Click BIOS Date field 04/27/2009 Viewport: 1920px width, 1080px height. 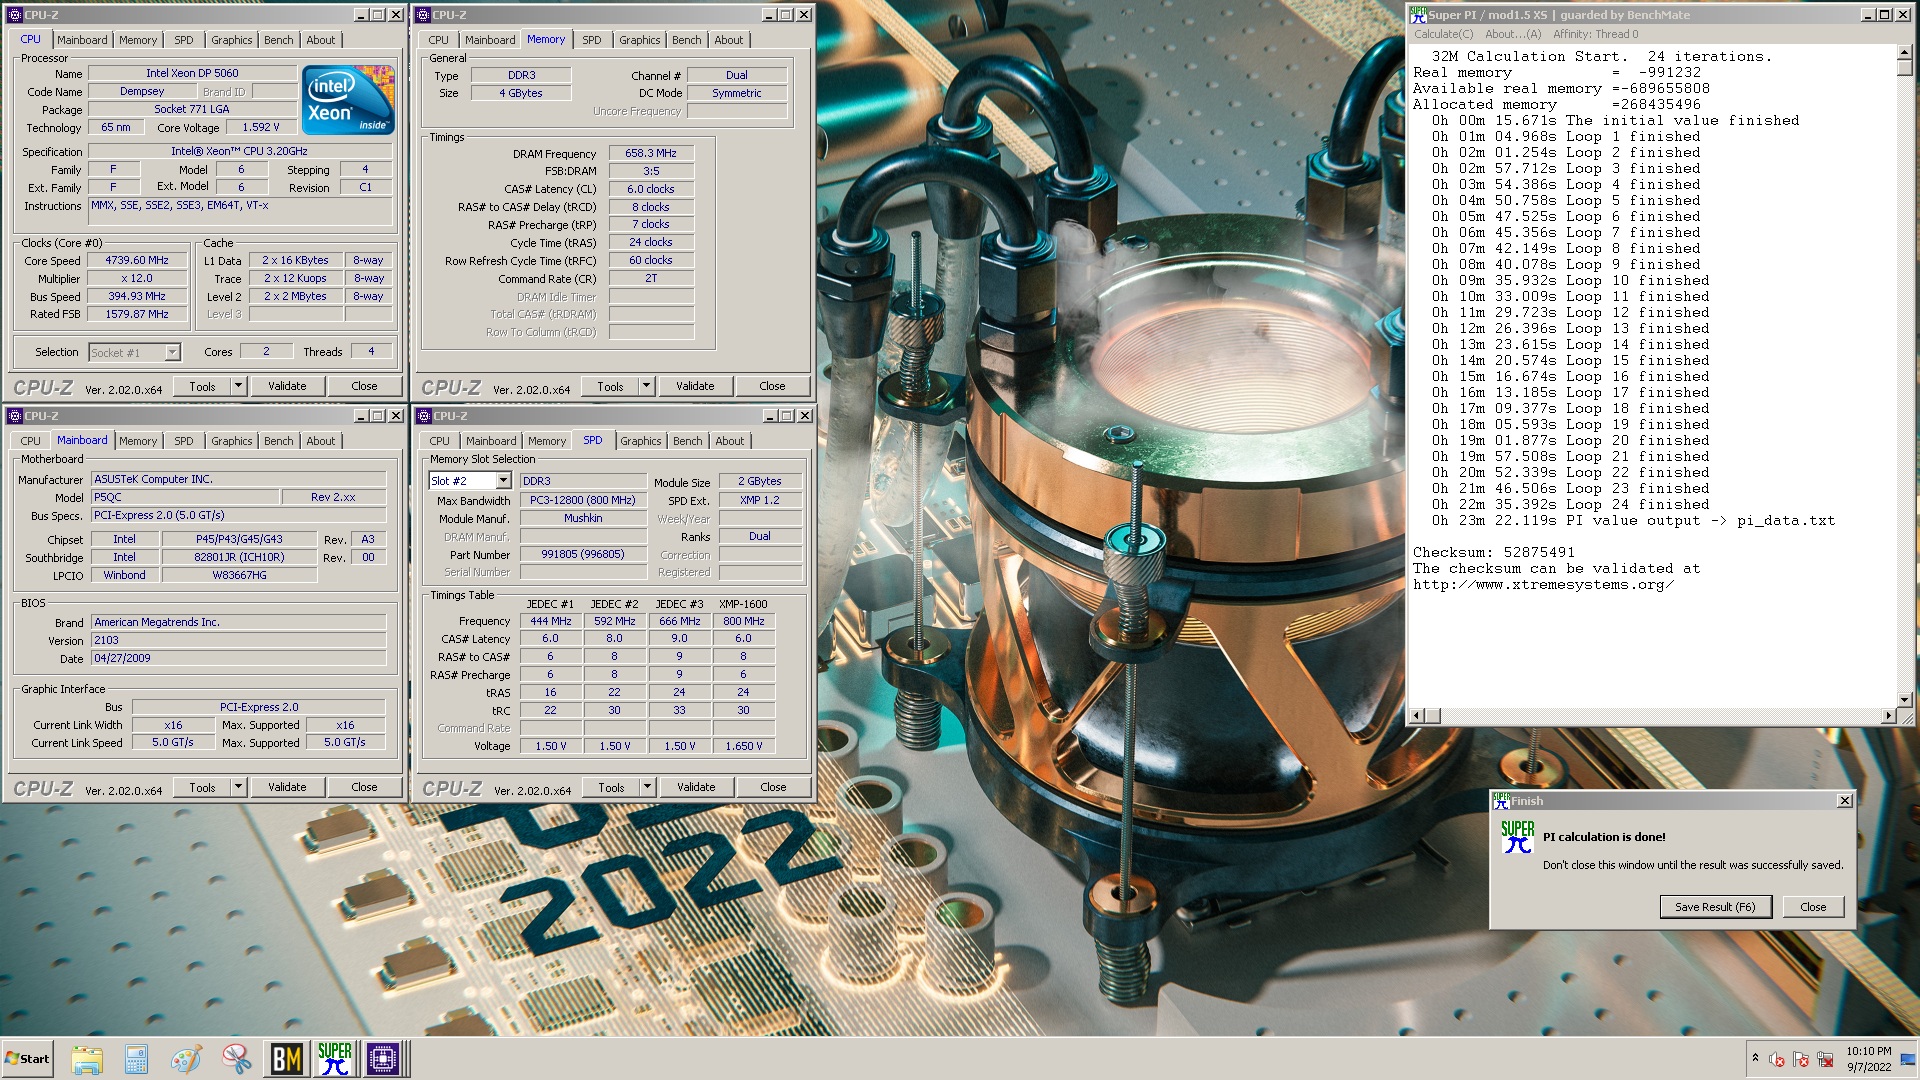(x=238, y=658)
